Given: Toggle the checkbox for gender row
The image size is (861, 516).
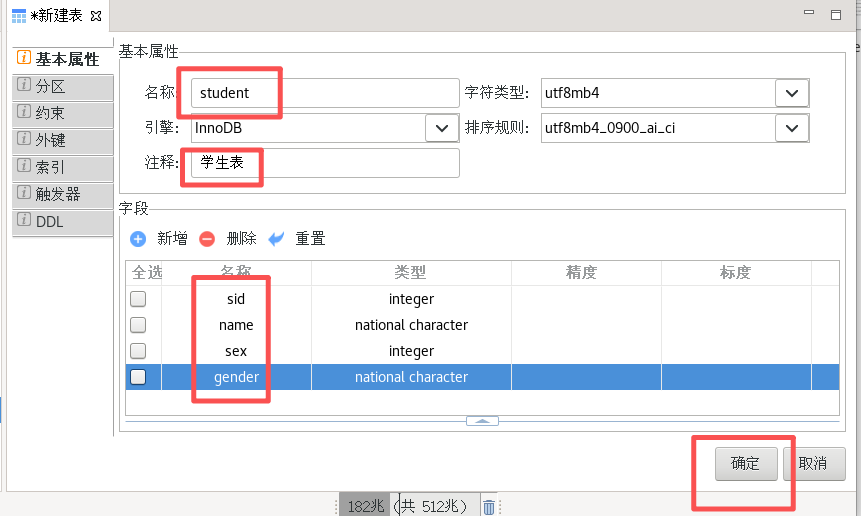Looking at the screenshot, I should click(x=138, y=377).
